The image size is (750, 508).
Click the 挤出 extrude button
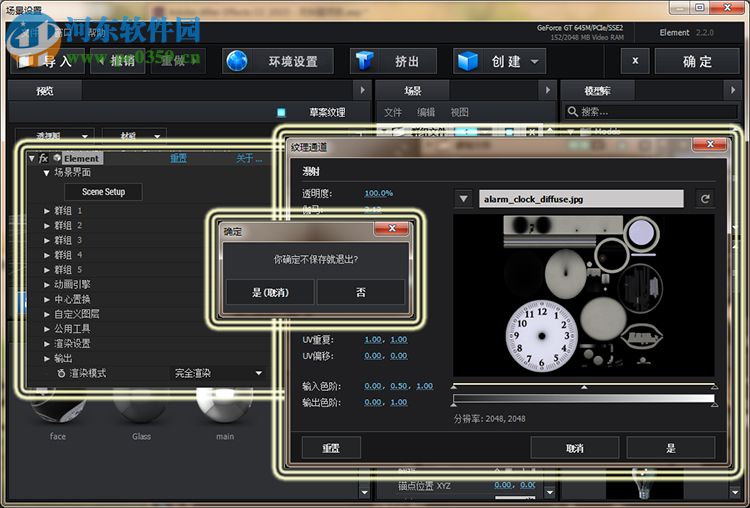tap(393, 61)
